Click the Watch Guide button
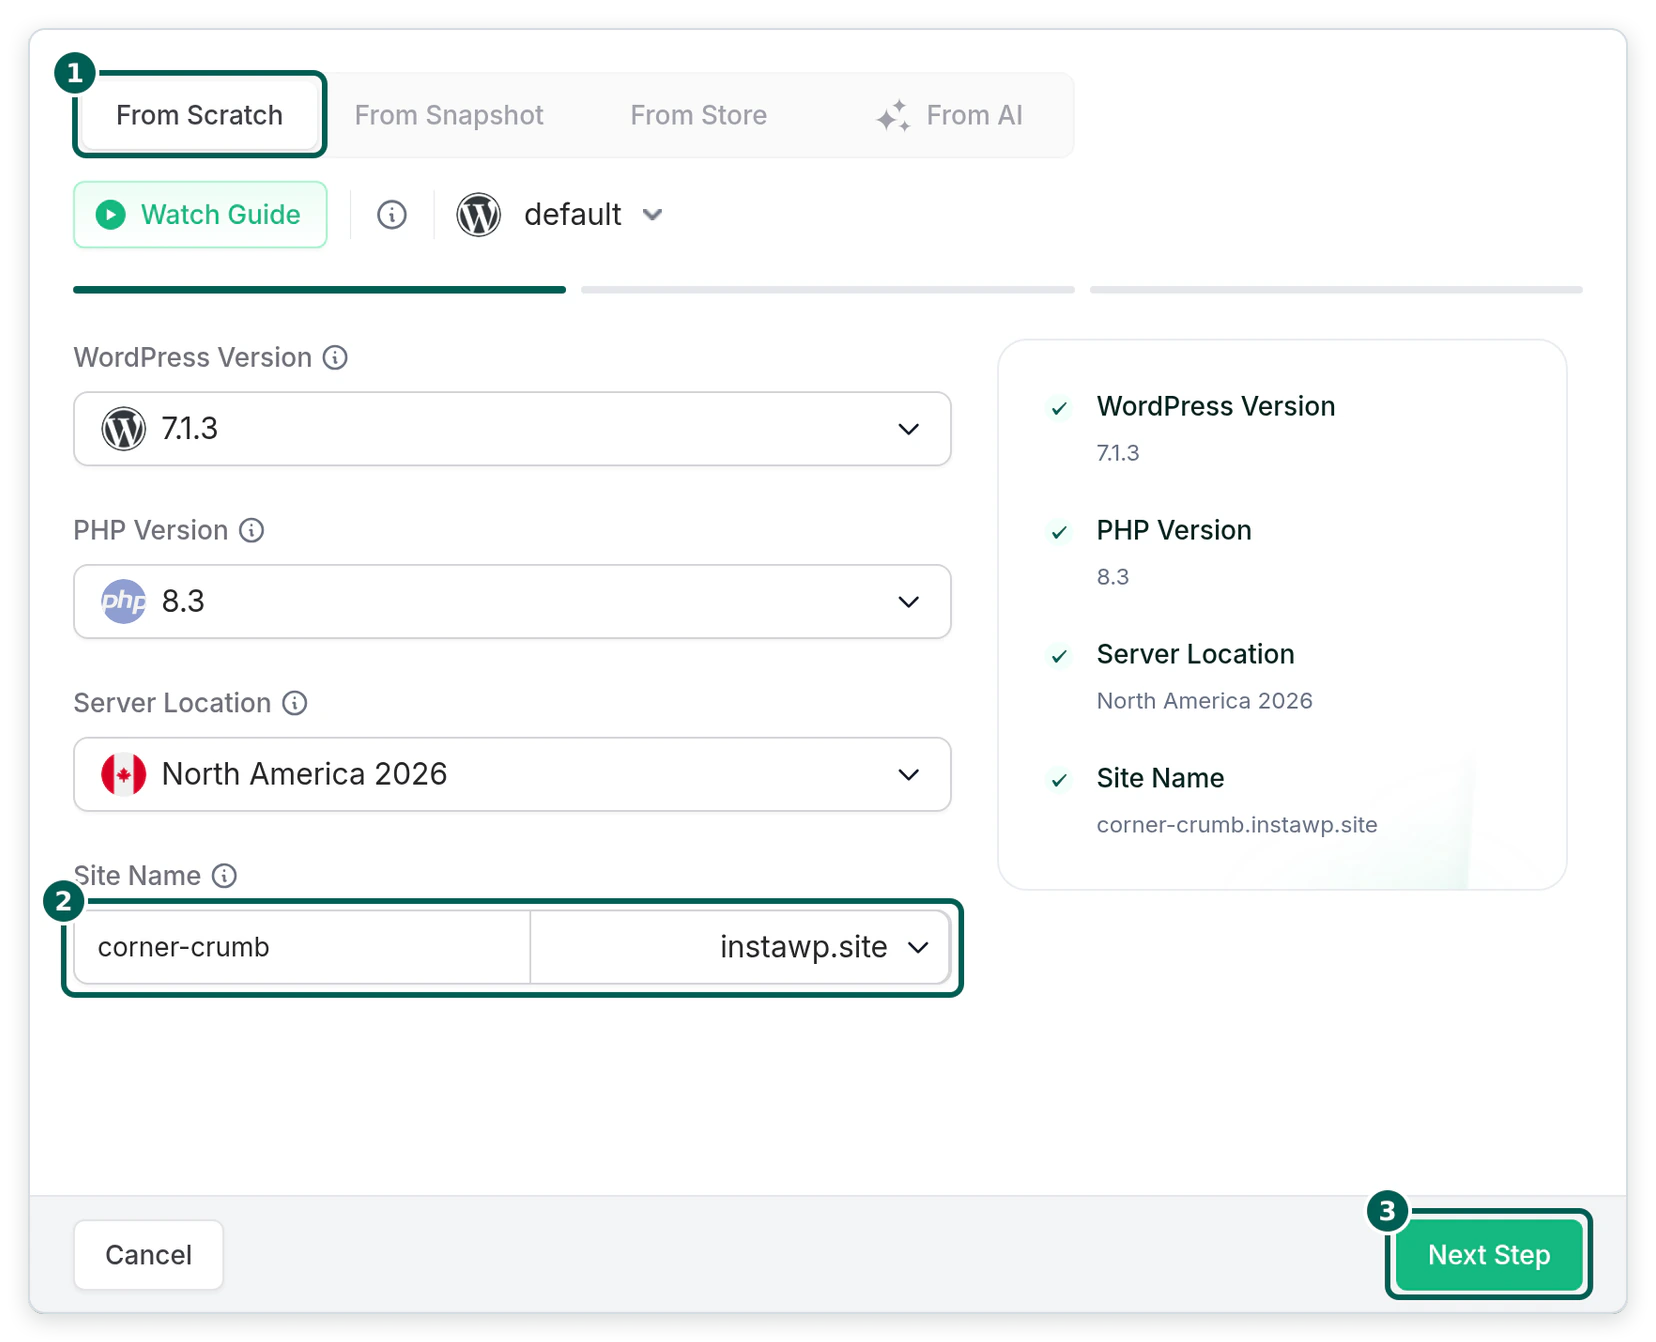1656x1342 pixels. [x=200, y=214]
